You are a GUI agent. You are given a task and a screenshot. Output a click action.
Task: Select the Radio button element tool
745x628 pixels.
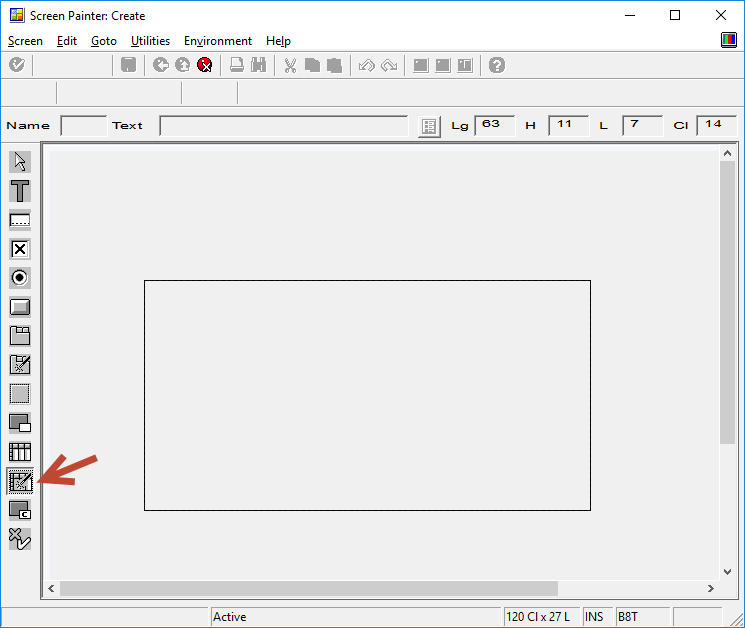(19, 278)
